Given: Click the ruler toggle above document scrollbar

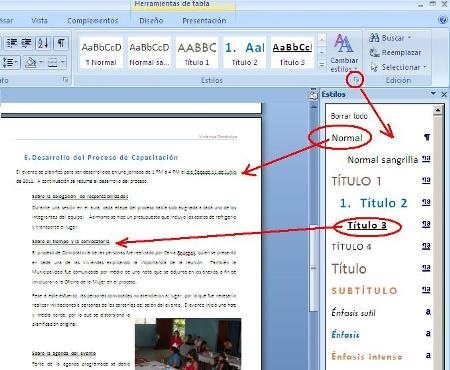Looking at the screenshot, I should coord(313,96).
